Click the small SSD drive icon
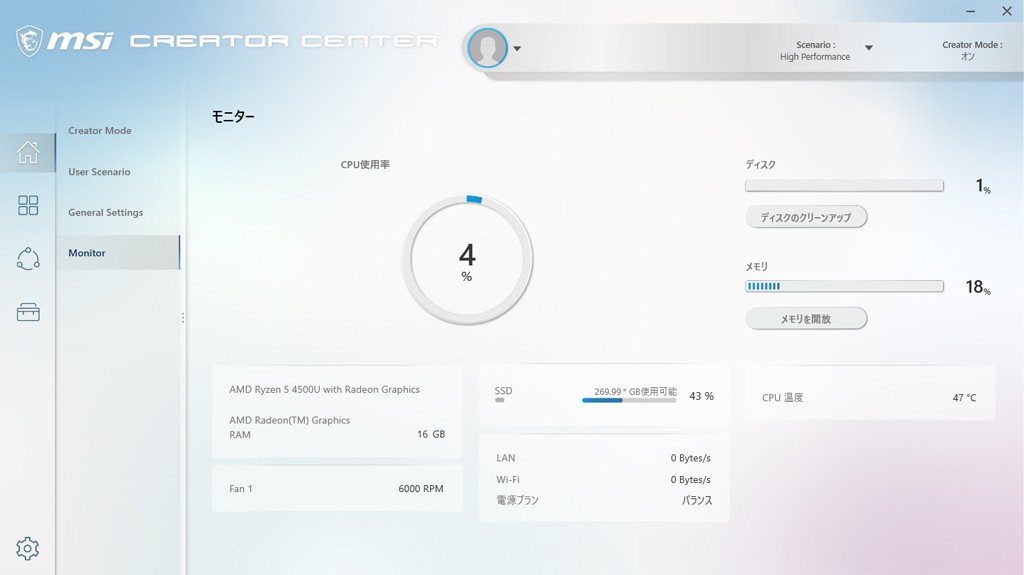1024x575 pixels. 500,400
